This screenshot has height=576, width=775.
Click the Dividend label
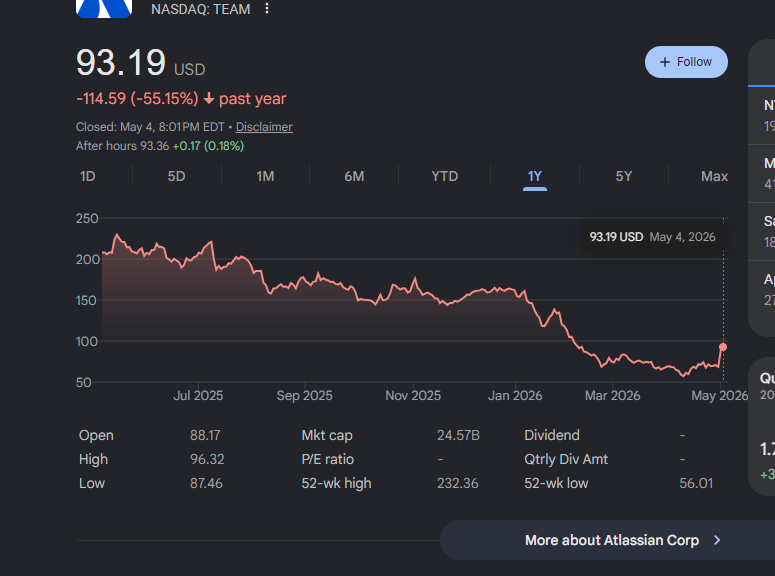552,436
